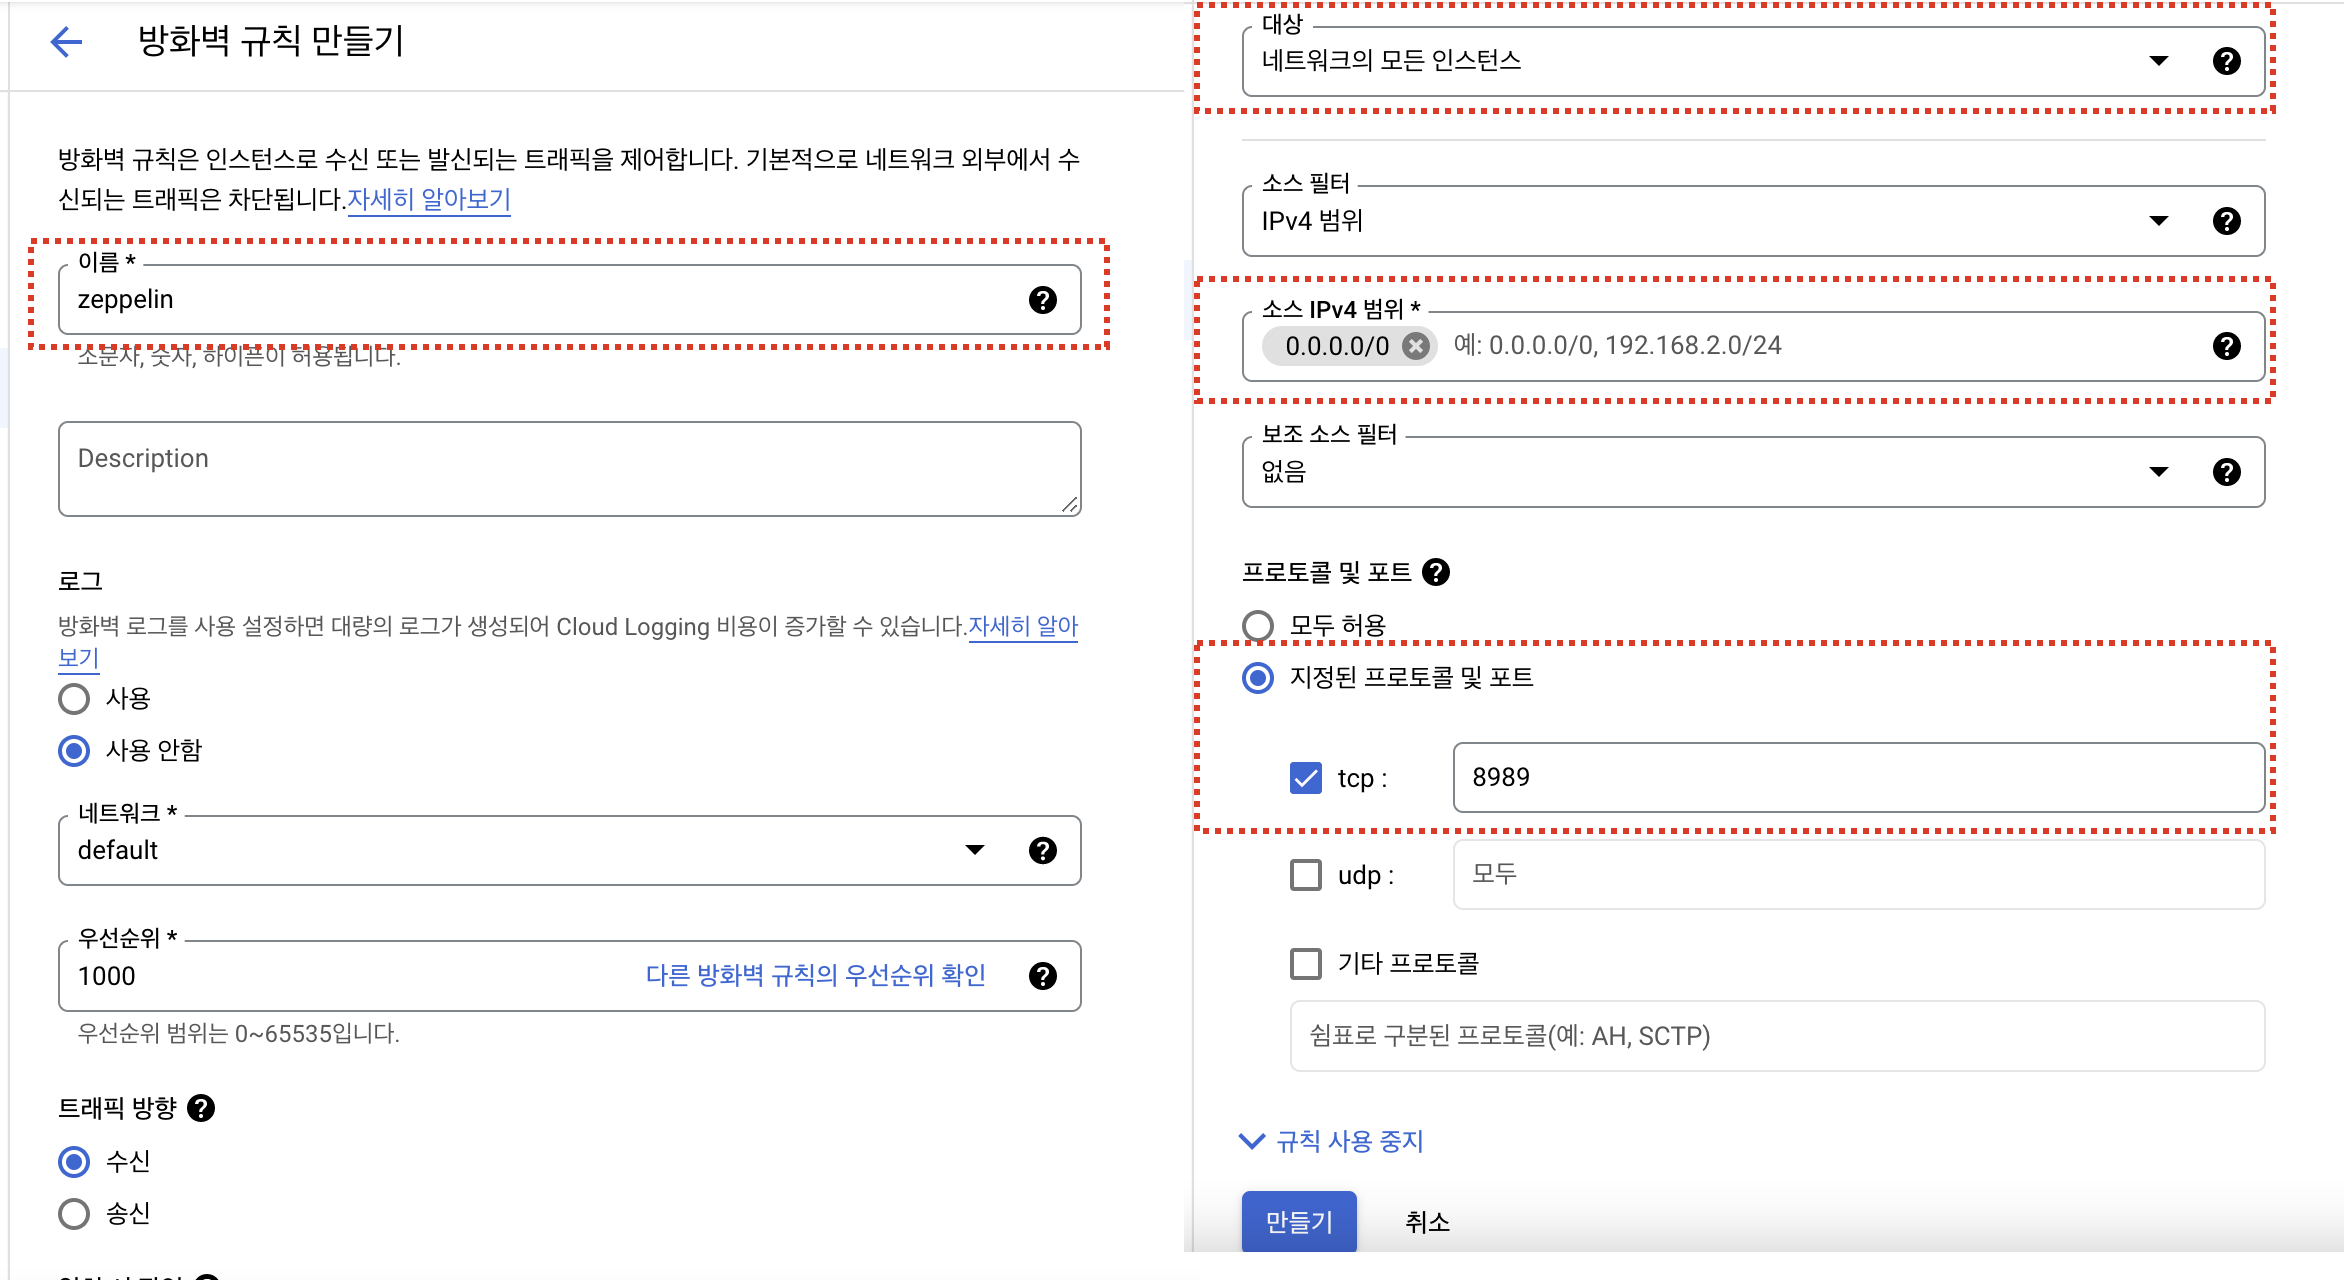Click help icon beside 보조 소스 필터

[x=2226, y=472]
